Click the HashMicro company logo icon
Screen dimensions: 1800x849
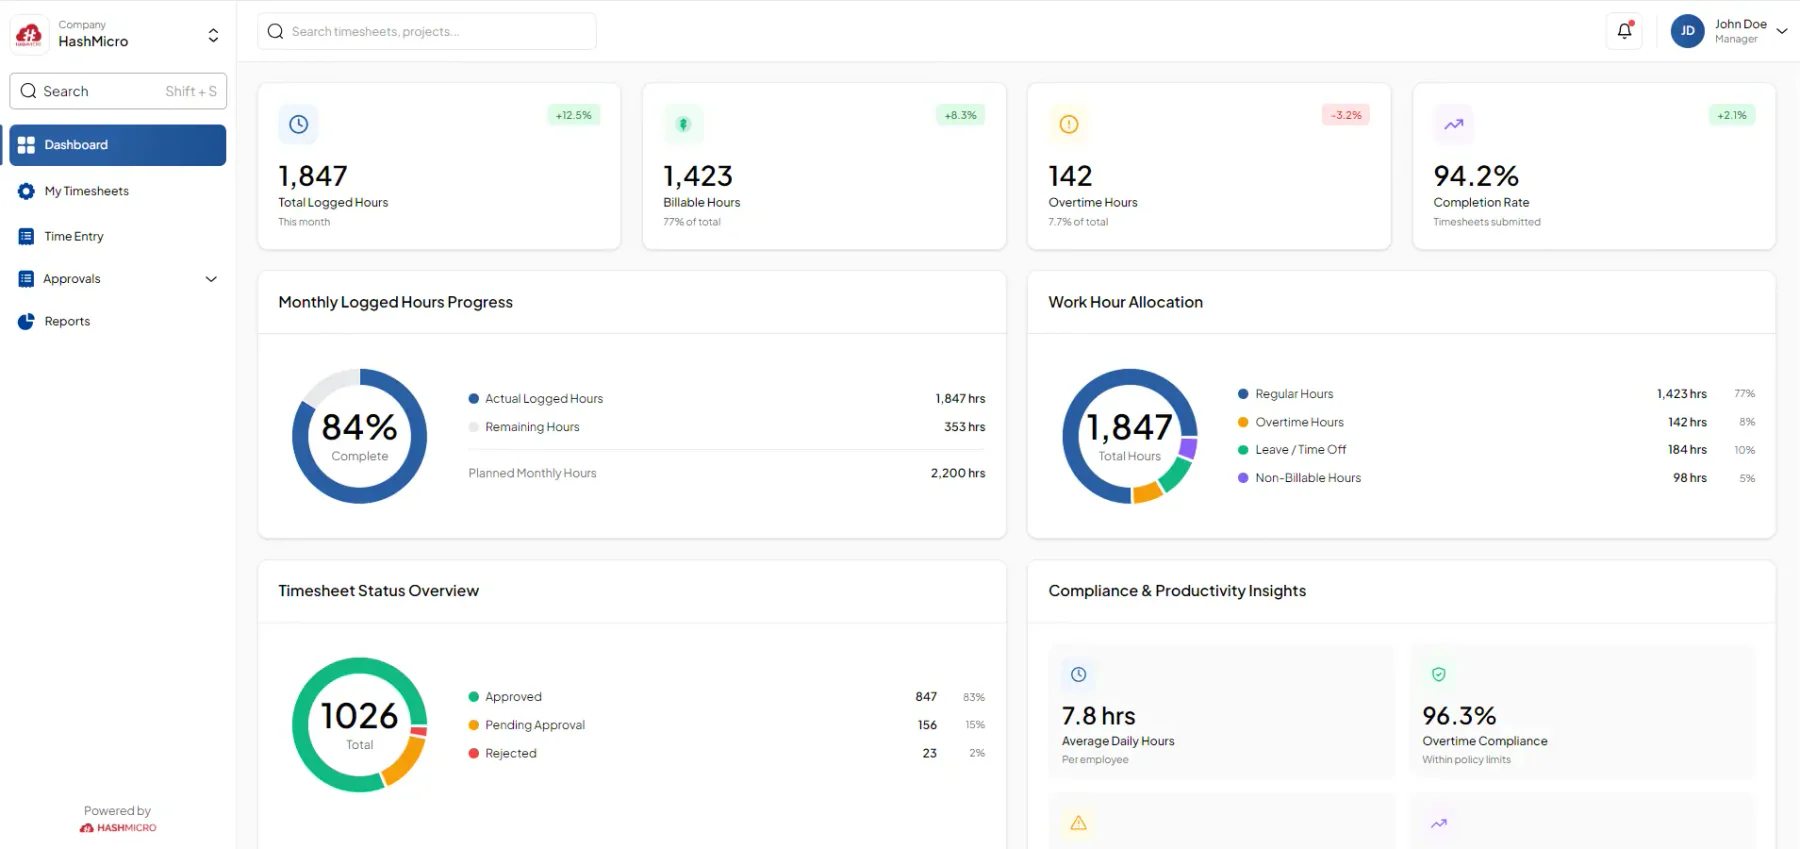(x=29, y=34)
